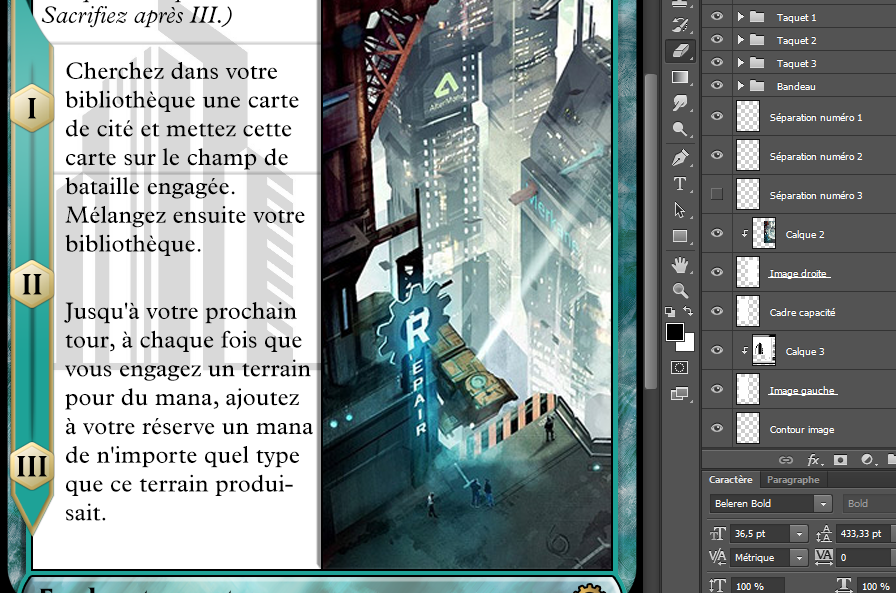
Task: Expand the Taquet 1 group
Action: tap(741, 17)
